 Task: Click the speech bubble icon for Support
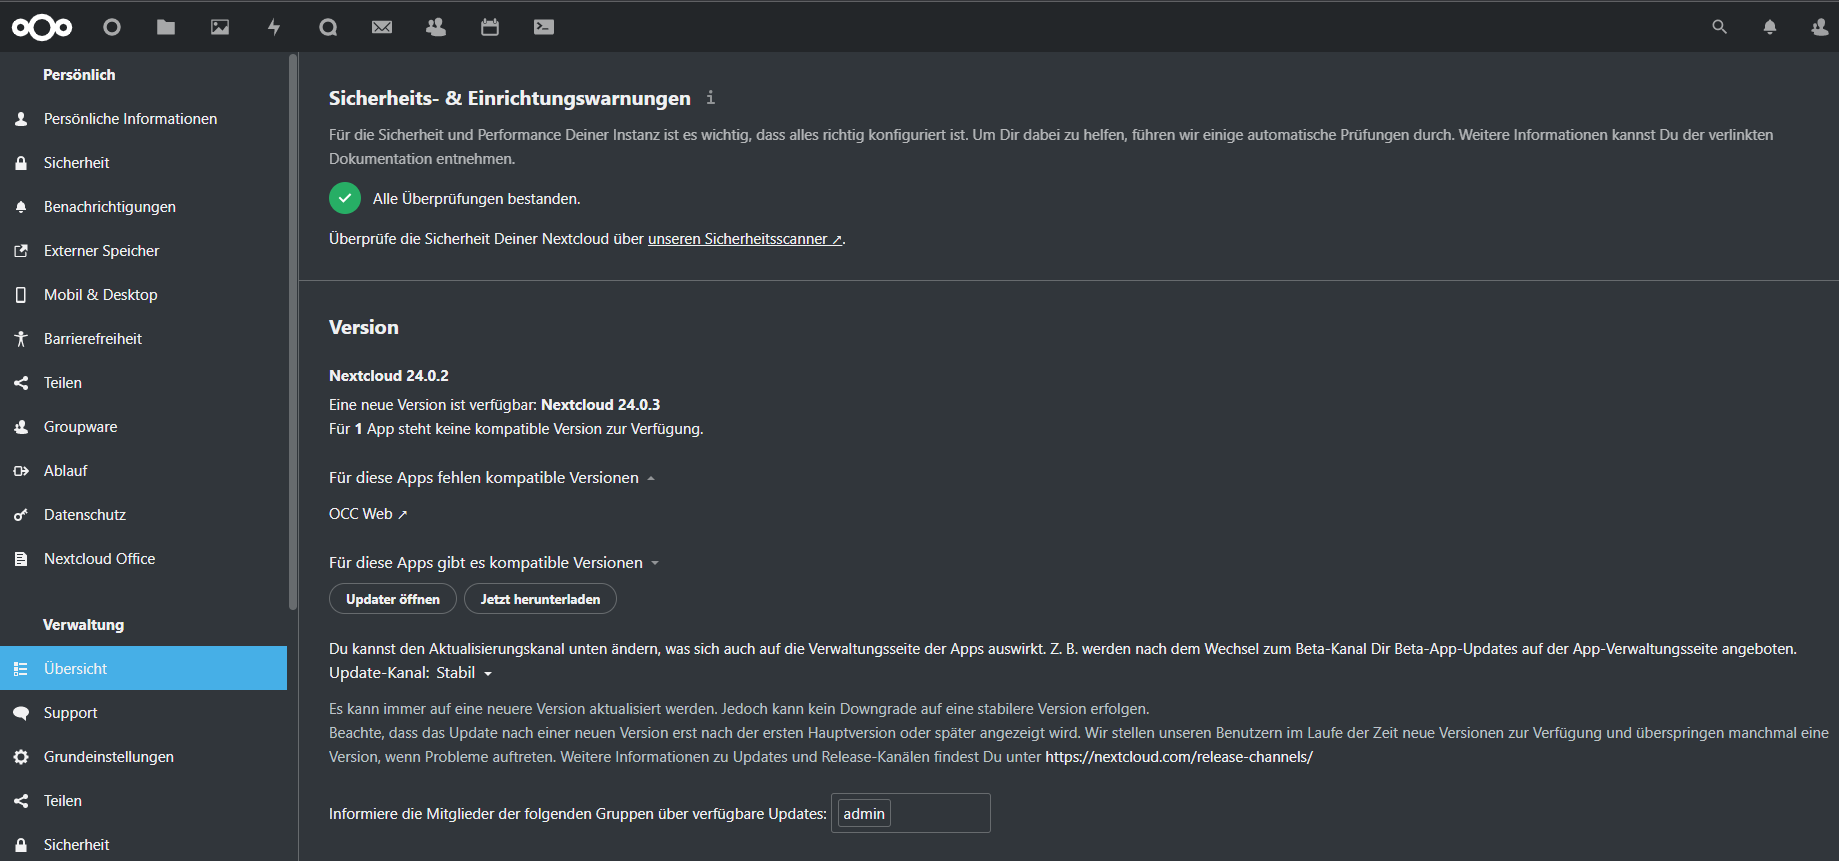pyautogui.click(x=21, y=713)
